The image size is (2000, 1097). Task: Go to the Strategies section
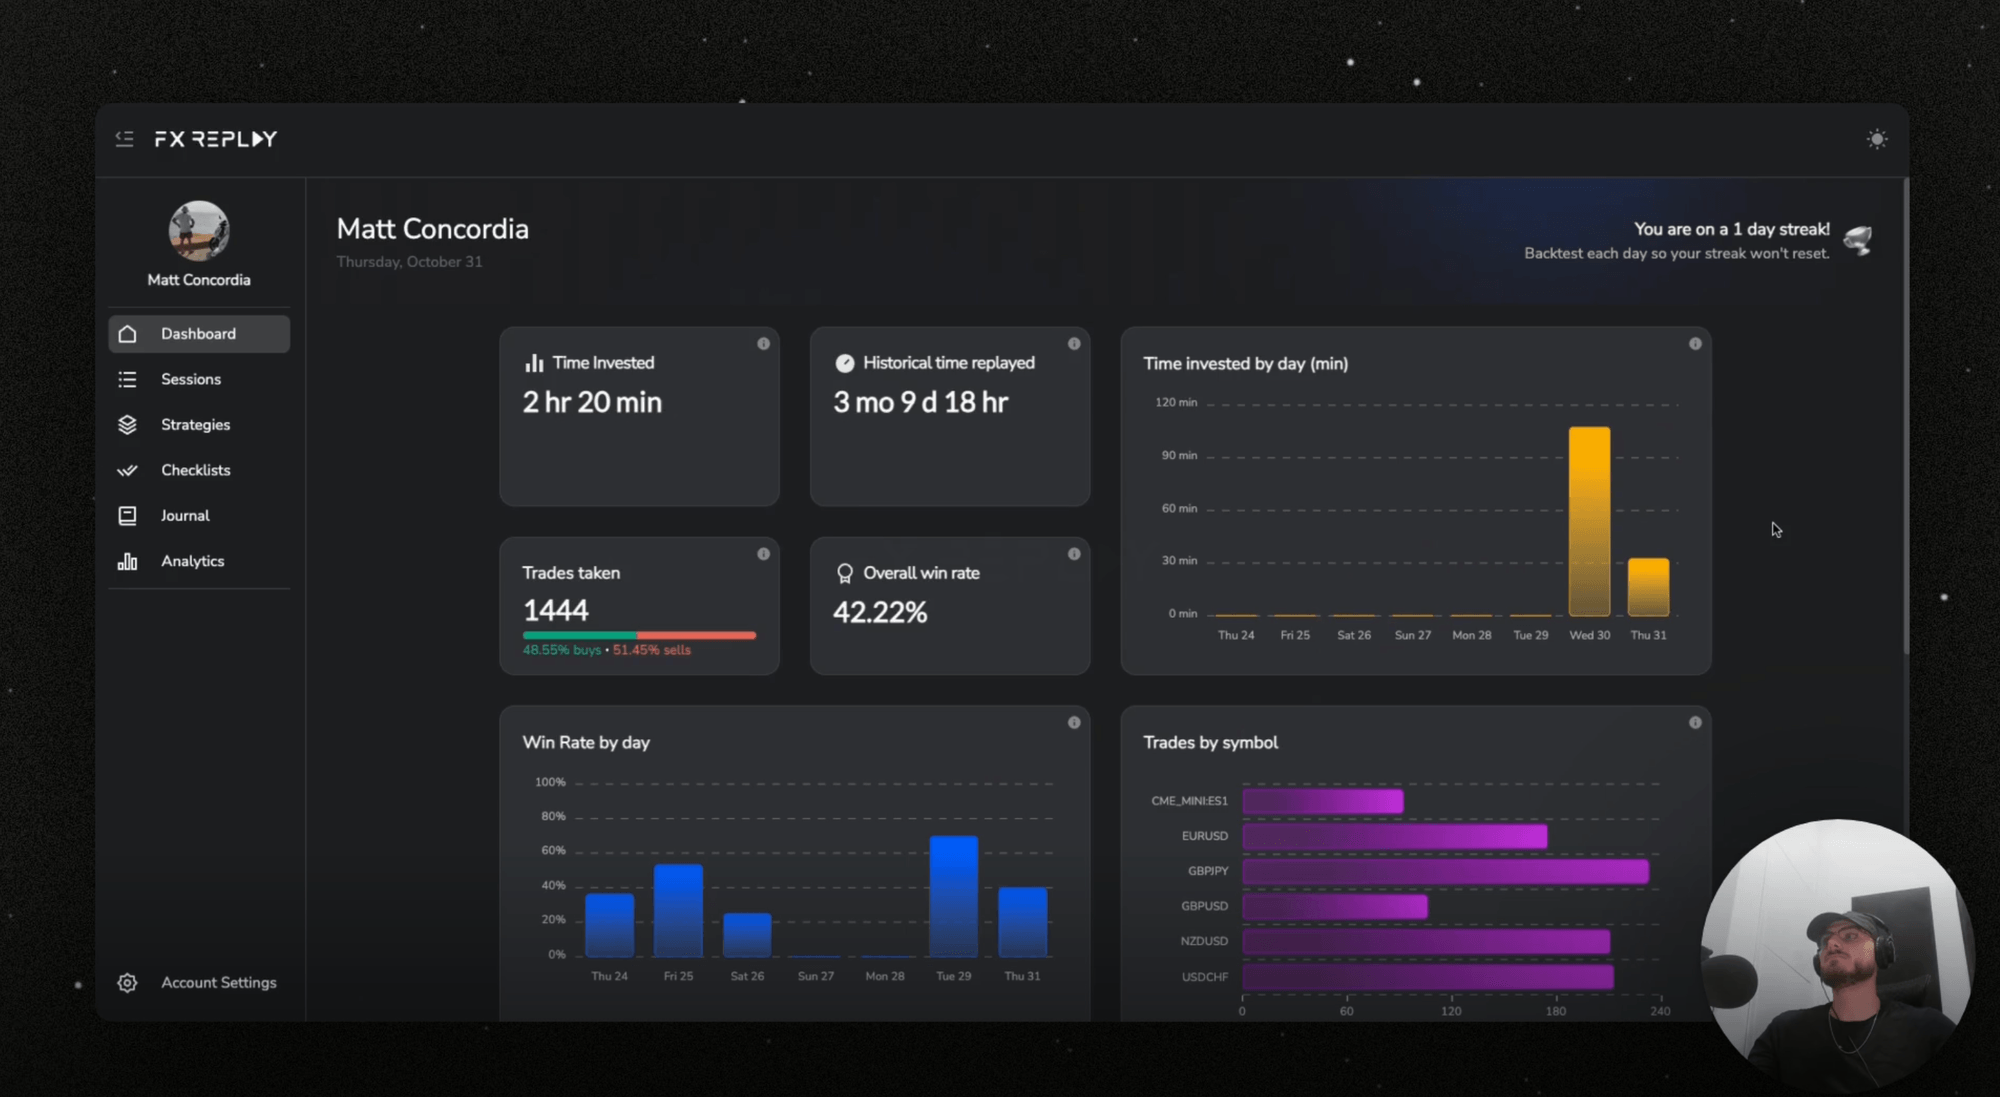[195, 425]
